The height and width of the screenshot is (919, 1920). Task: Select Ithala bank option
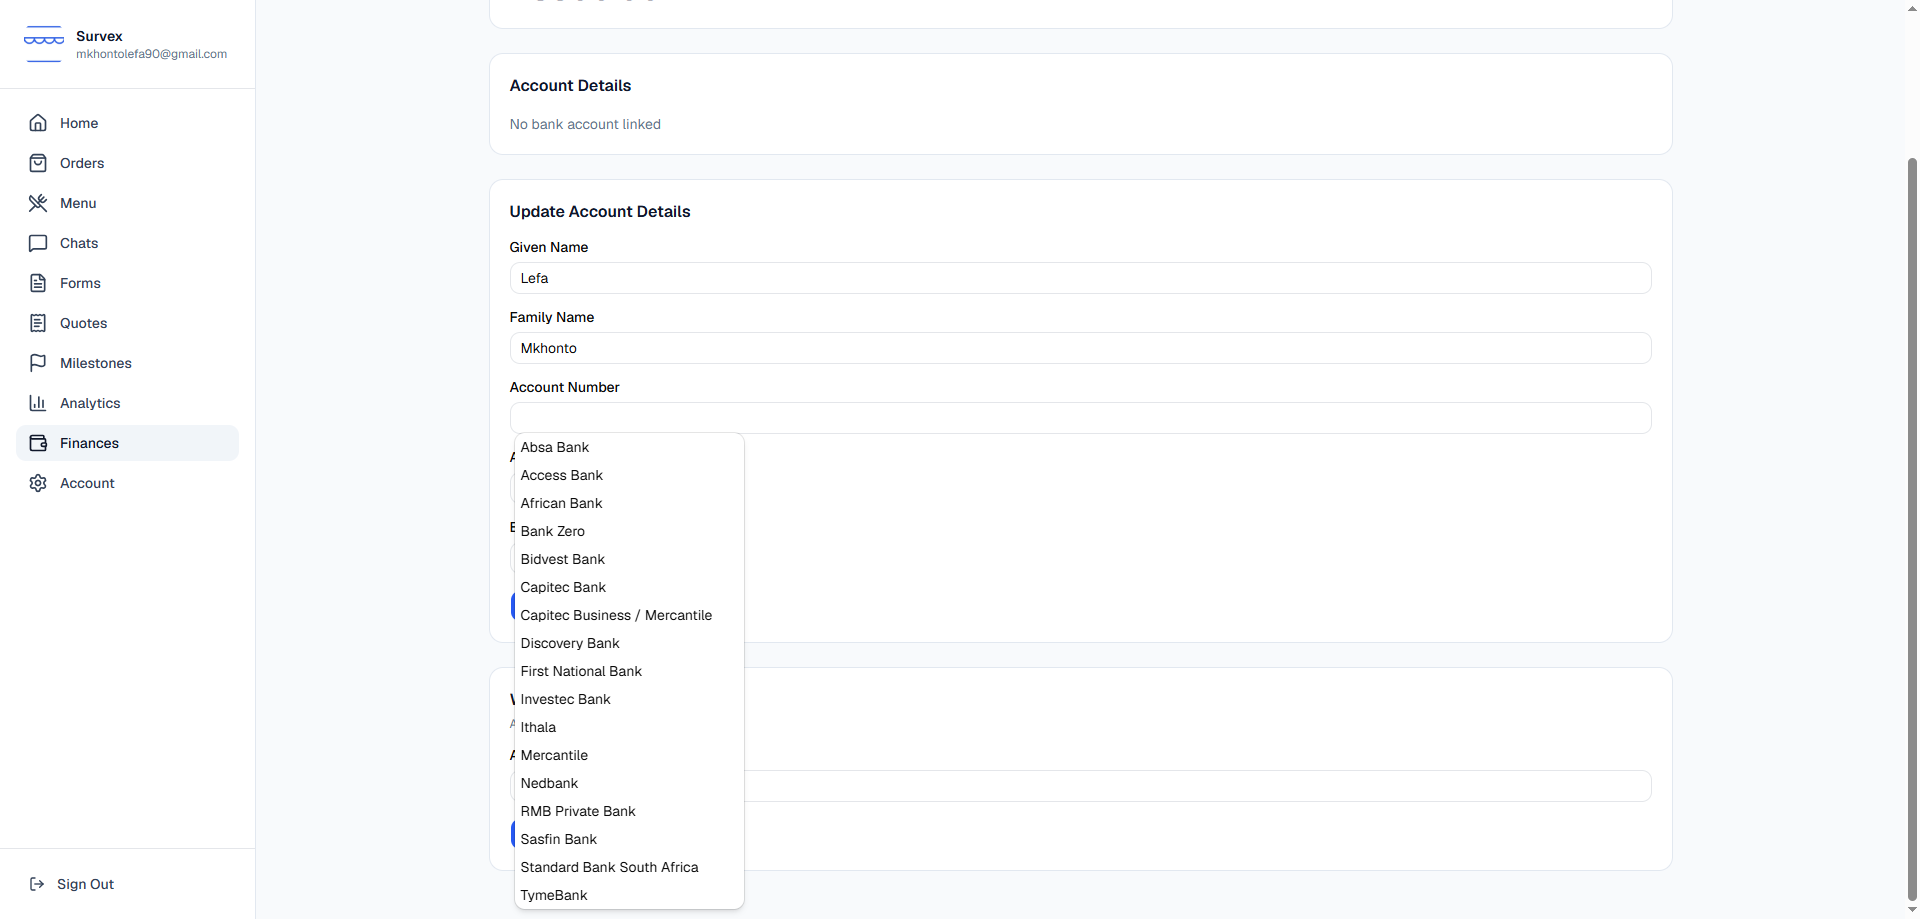(x=629, y=727)
